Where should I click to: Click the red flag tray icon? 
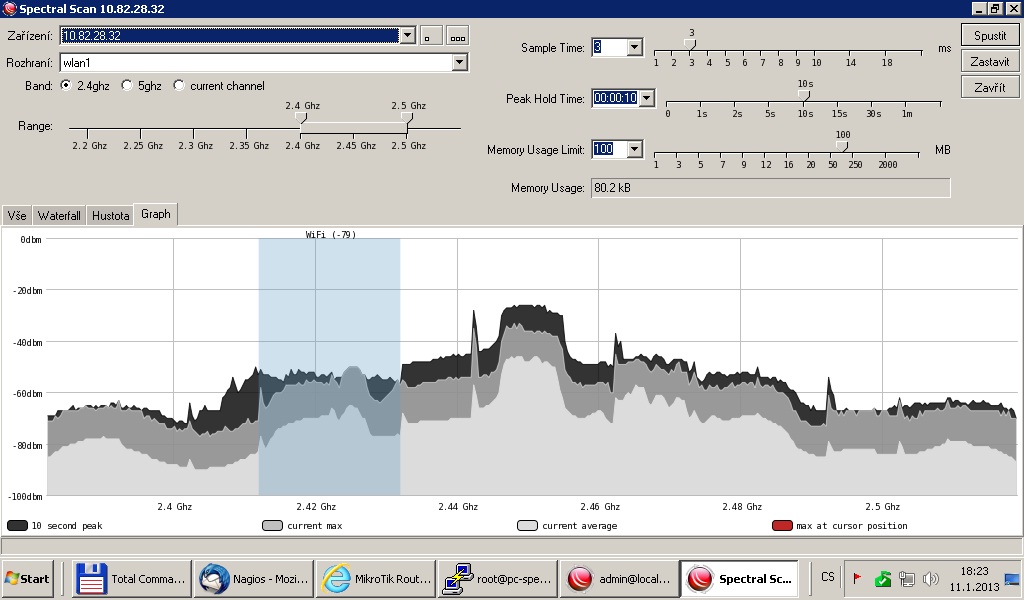[x=857, y=578]
